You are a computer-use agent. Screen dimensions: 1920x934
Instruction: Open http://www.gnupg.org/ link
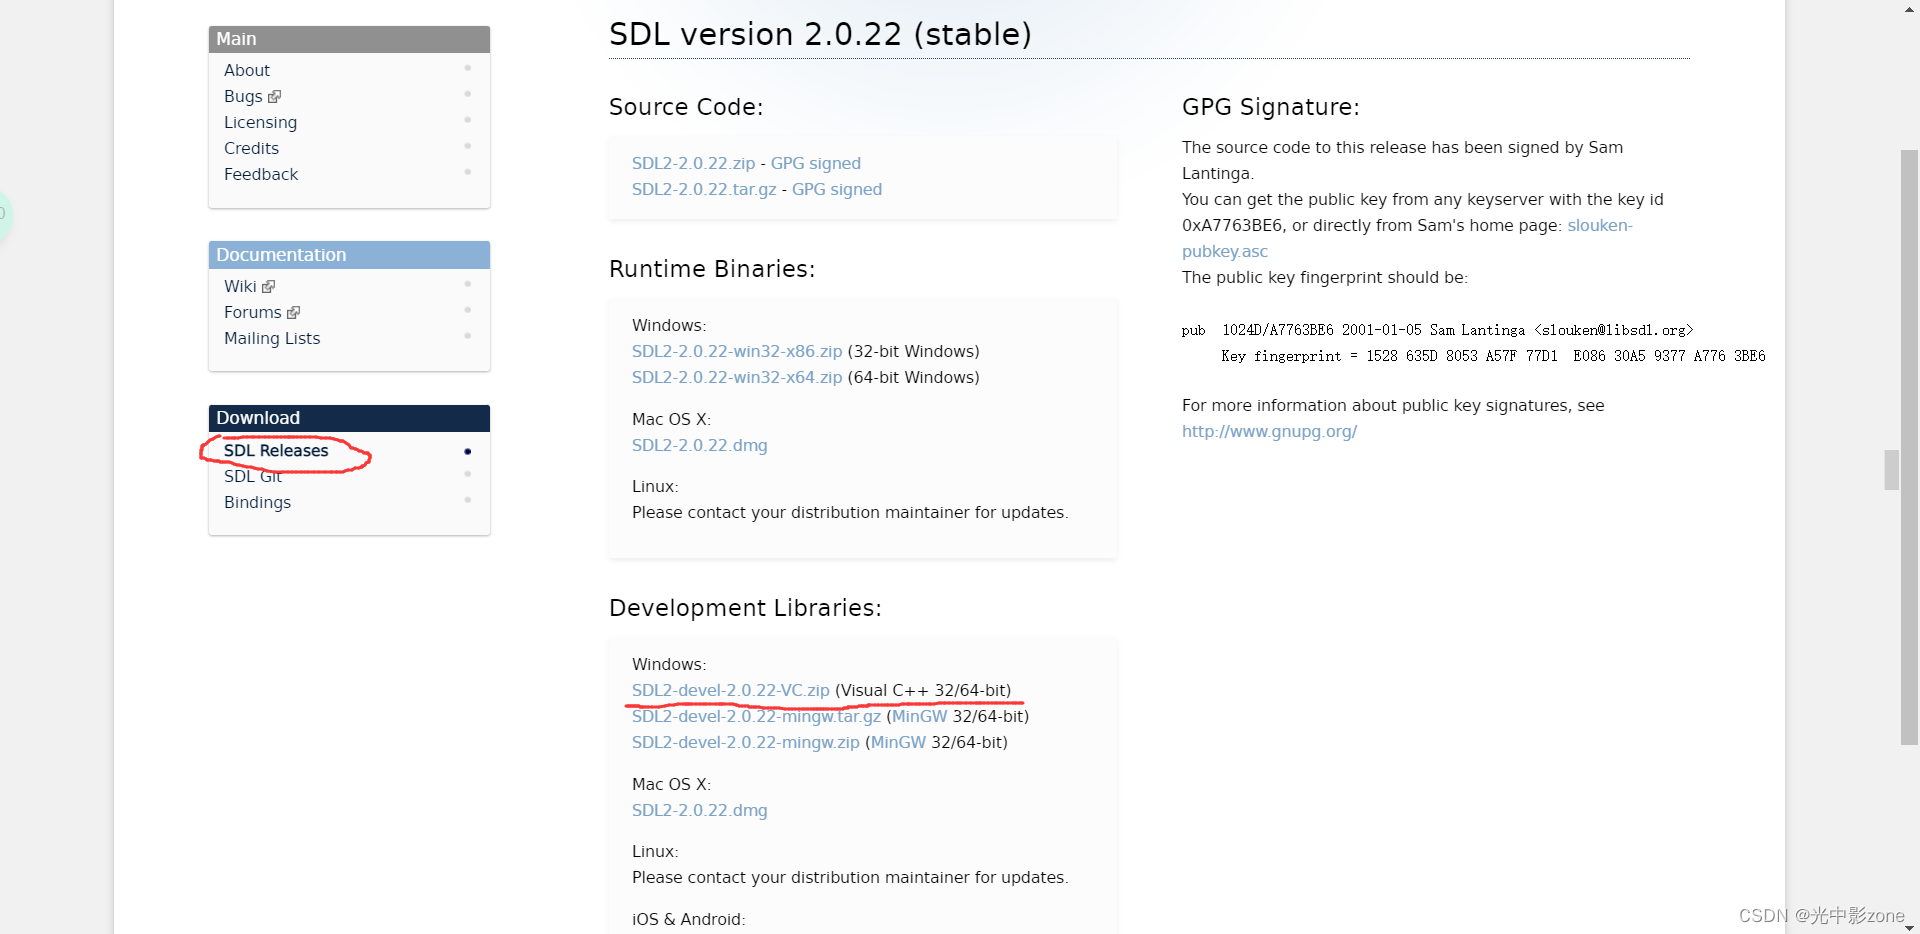pos(1269,431)
